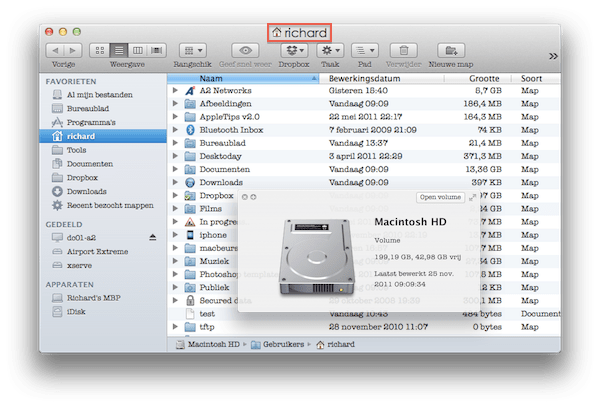The width and height of the screenshot is (600, 407).
Task: Expand the tftp folder triangle
Action: pyautogui.click(x=175, y=327)
